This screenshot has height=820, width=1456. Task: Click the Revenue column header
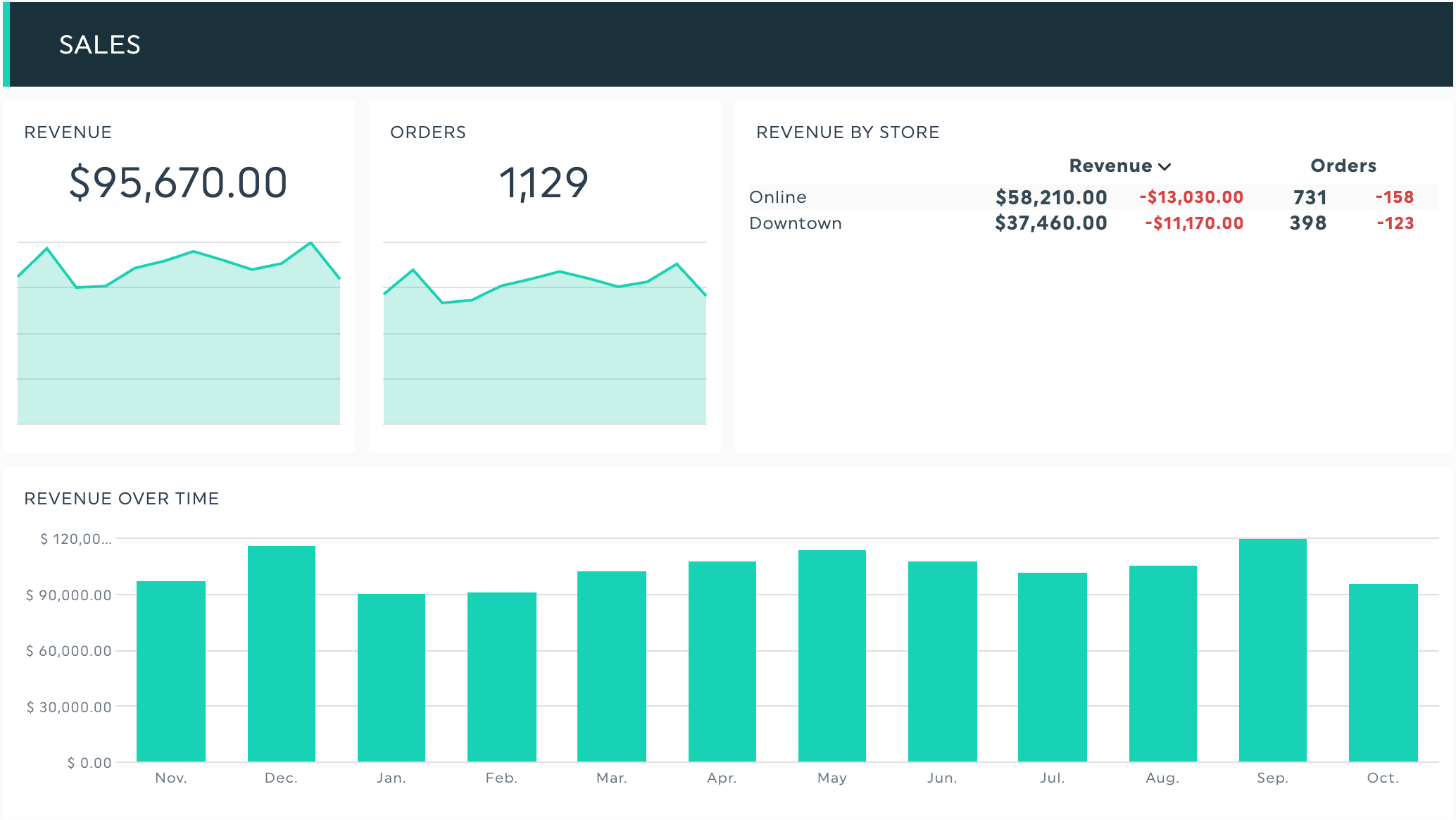click(1110, 166)
